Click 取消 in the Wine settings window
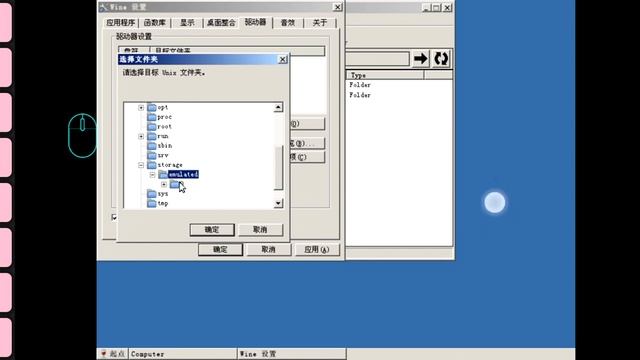The image size is (640, 360). (269, 249)
